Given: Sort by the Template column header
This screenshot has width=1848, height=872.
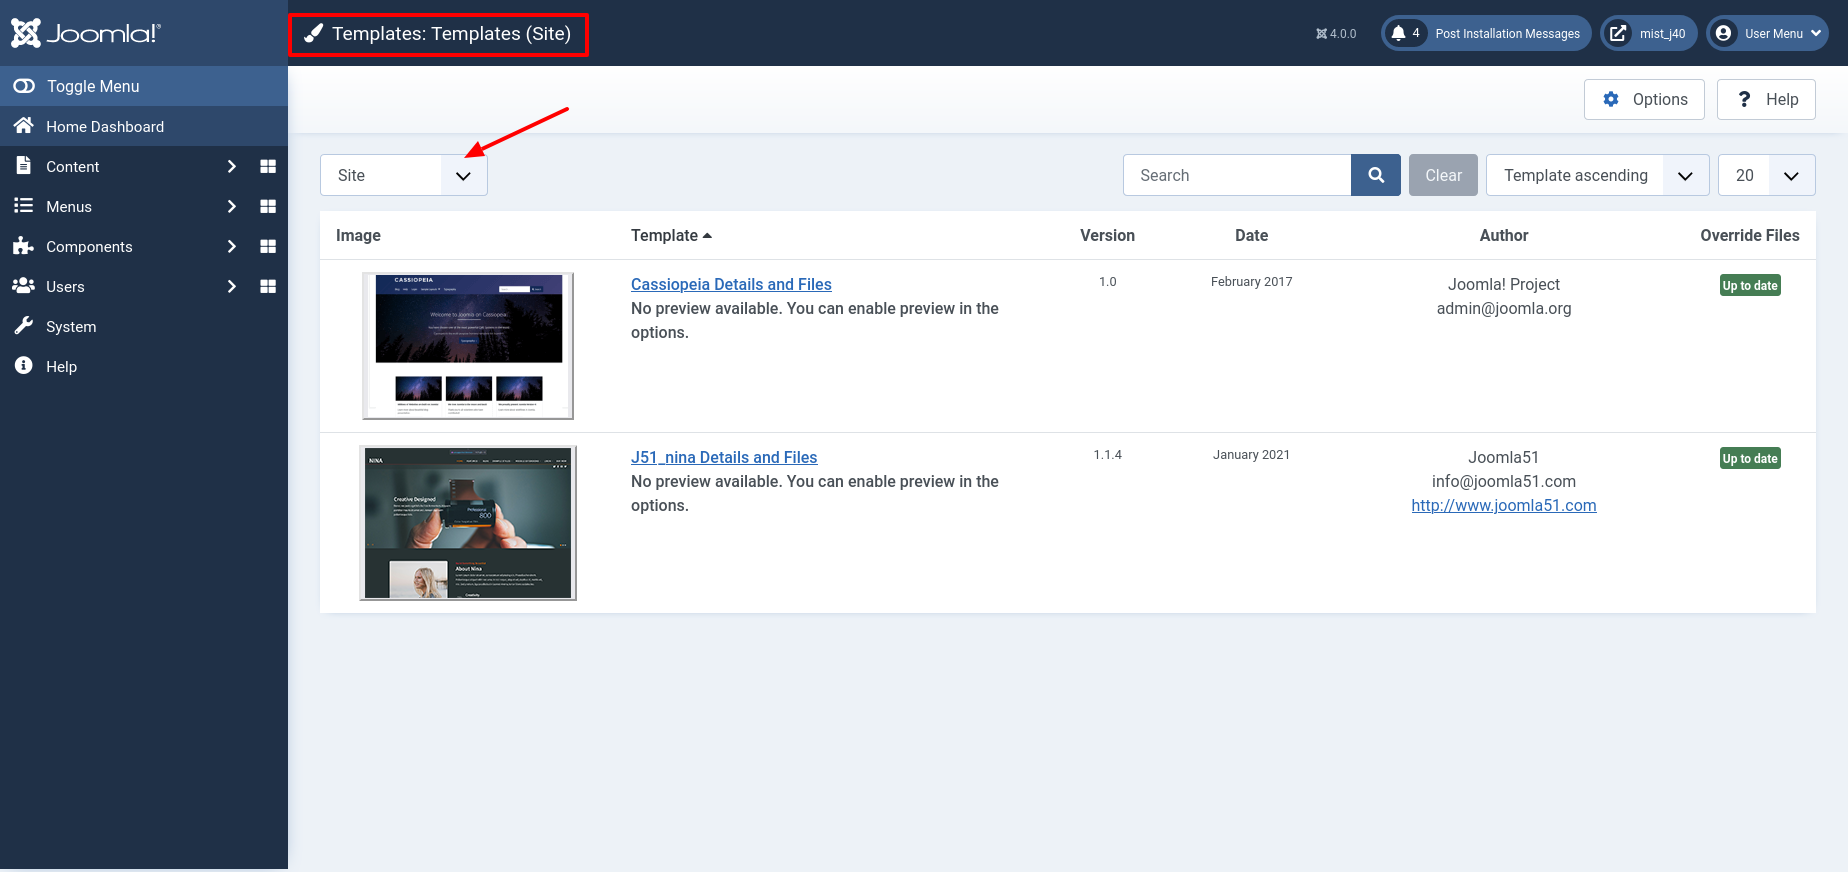Looking at the screenshot, I should click(x=671, y=235).
